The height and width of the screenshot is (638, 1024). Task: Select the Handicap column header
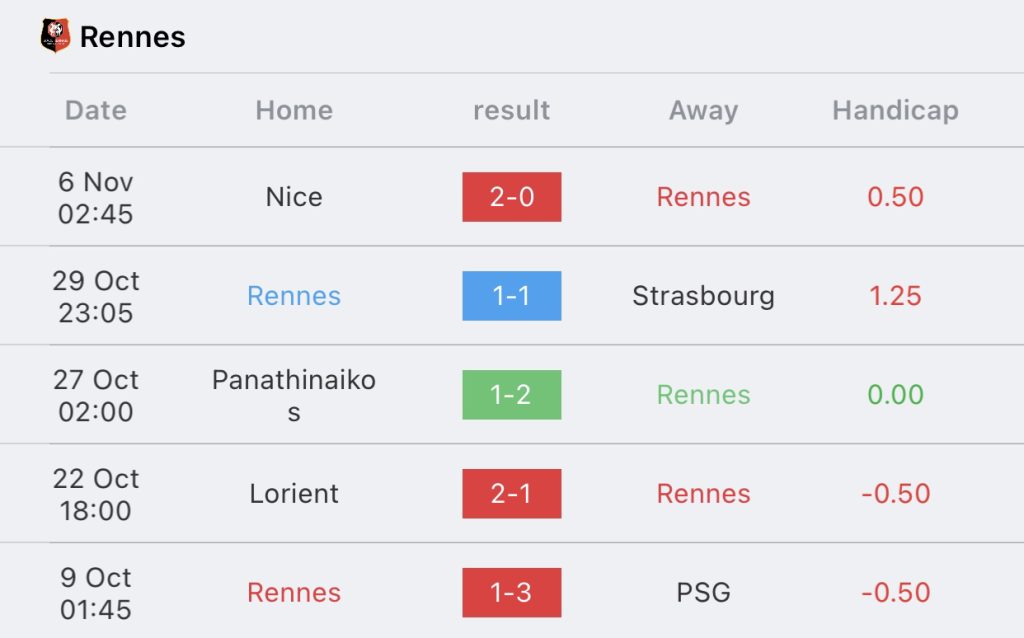pyautogui.click(x=895, y=110)
